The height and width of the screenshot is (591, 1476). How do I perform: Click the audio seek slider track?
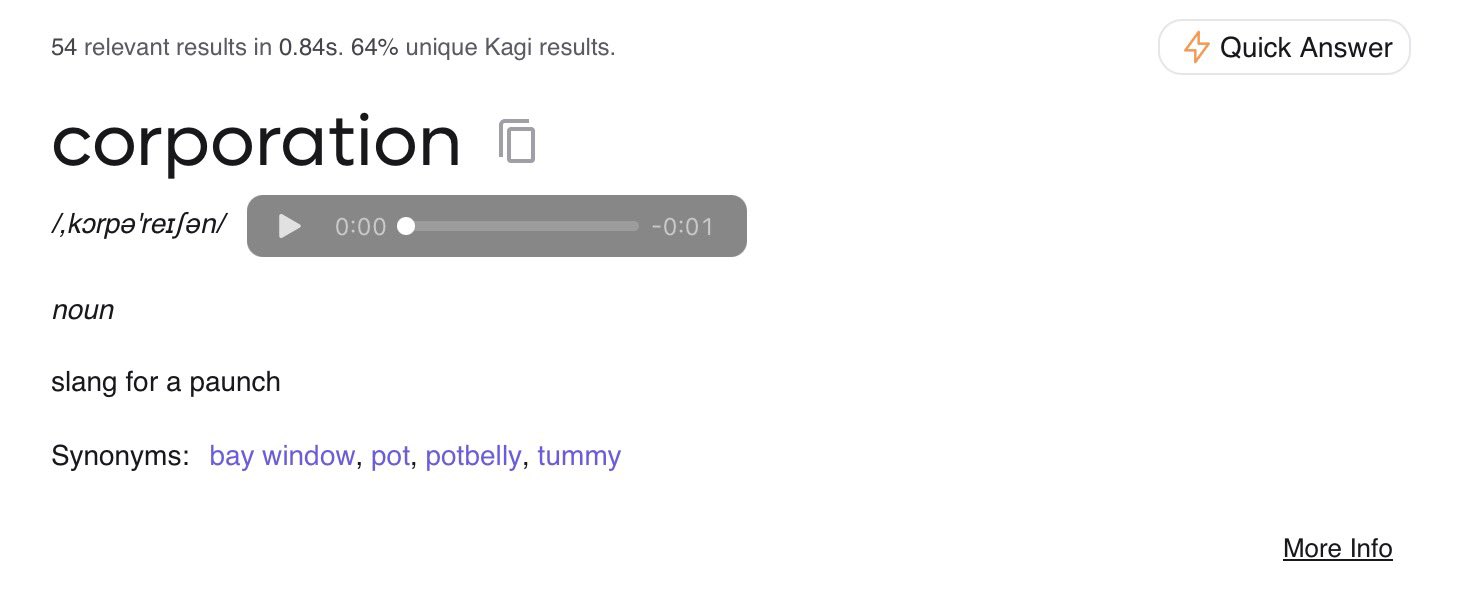[x=522, y=226]
